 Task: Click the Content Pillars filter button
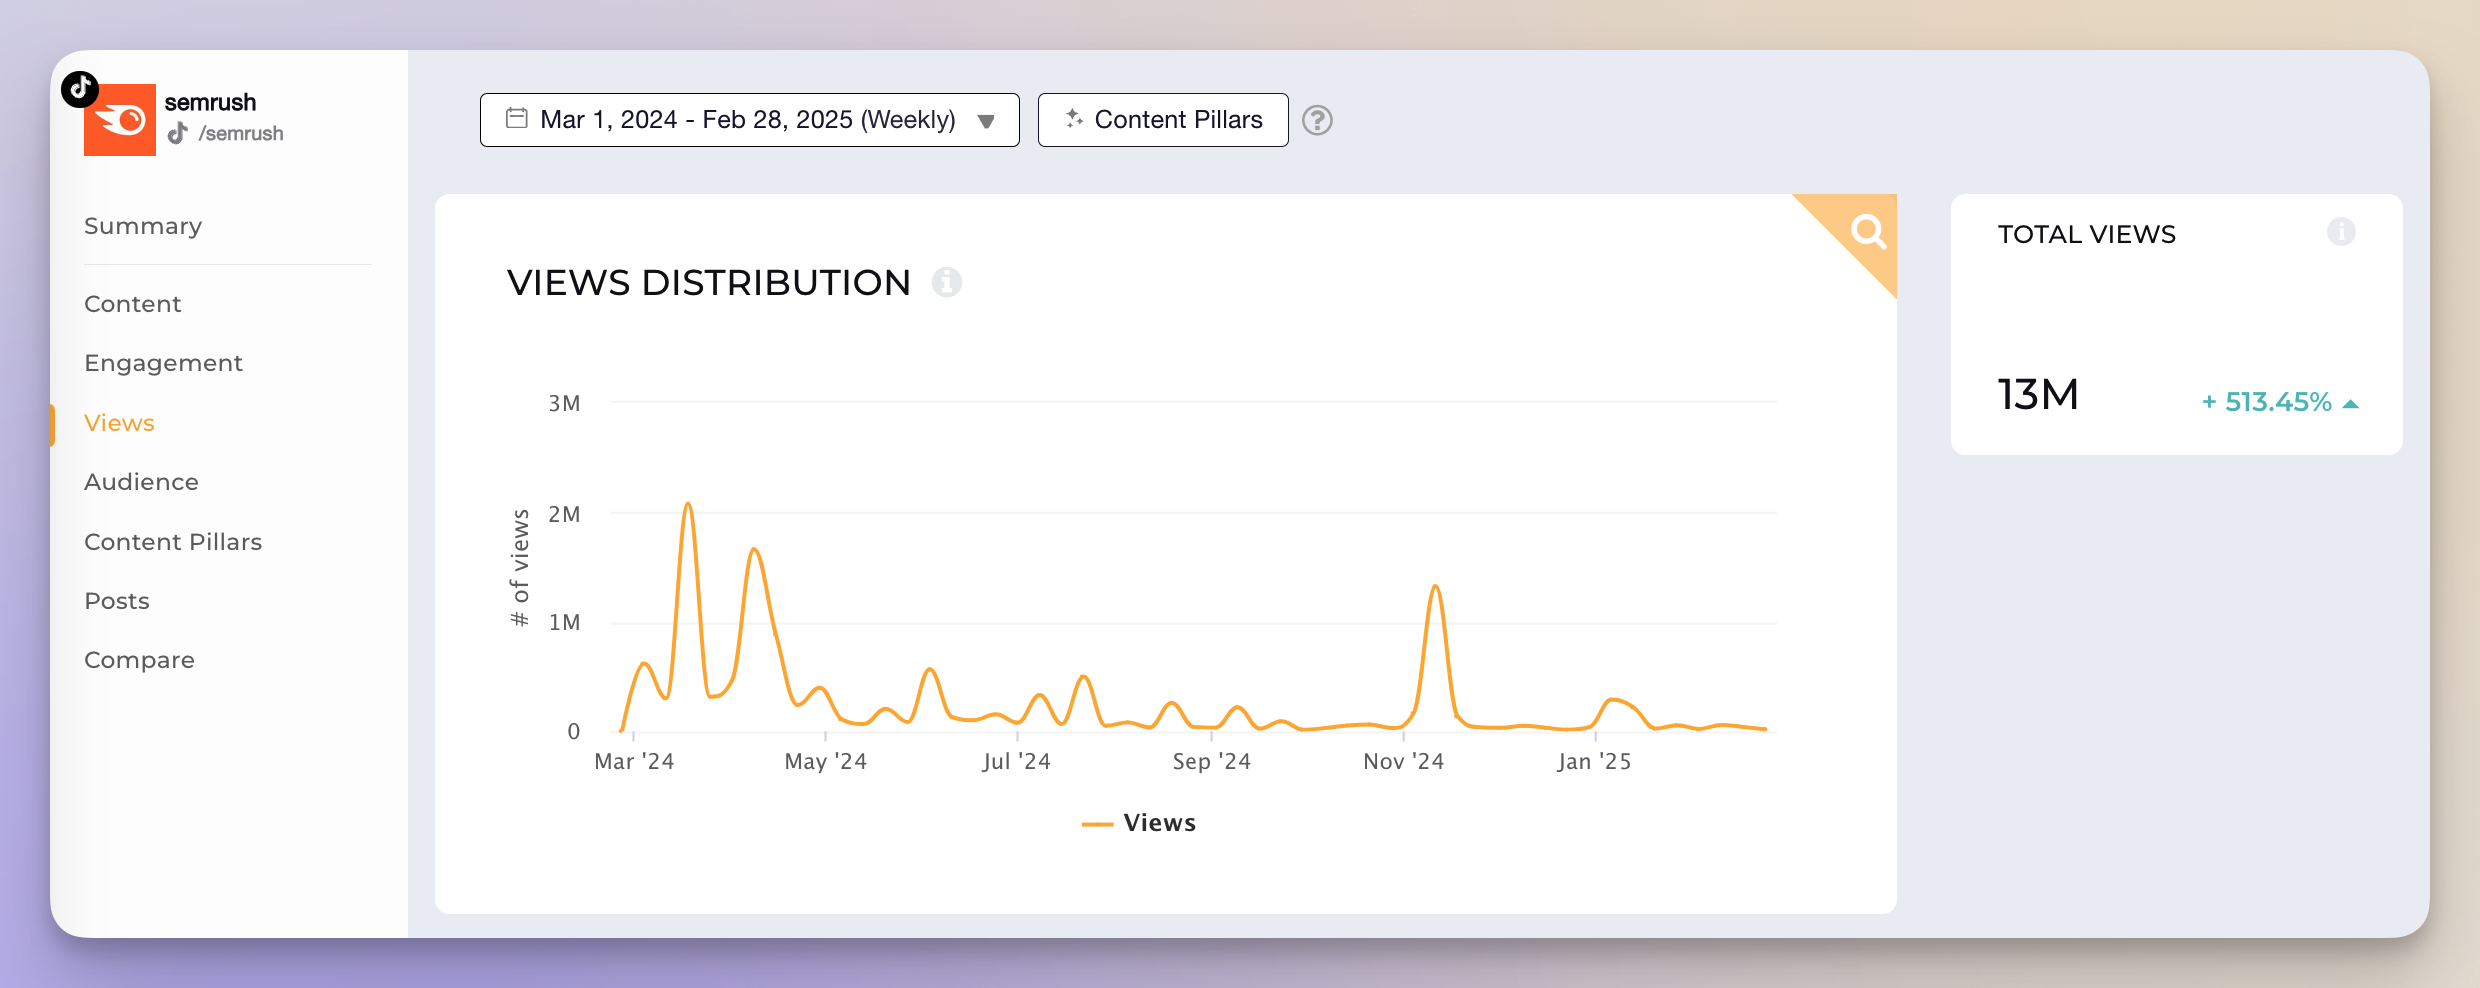point(1163,120)
